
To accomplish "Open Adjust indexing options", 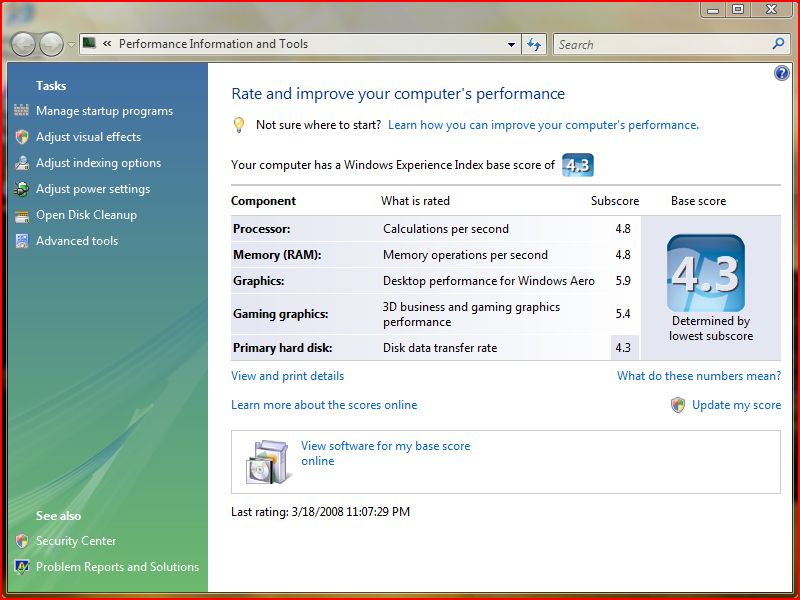I will (98, 163).
